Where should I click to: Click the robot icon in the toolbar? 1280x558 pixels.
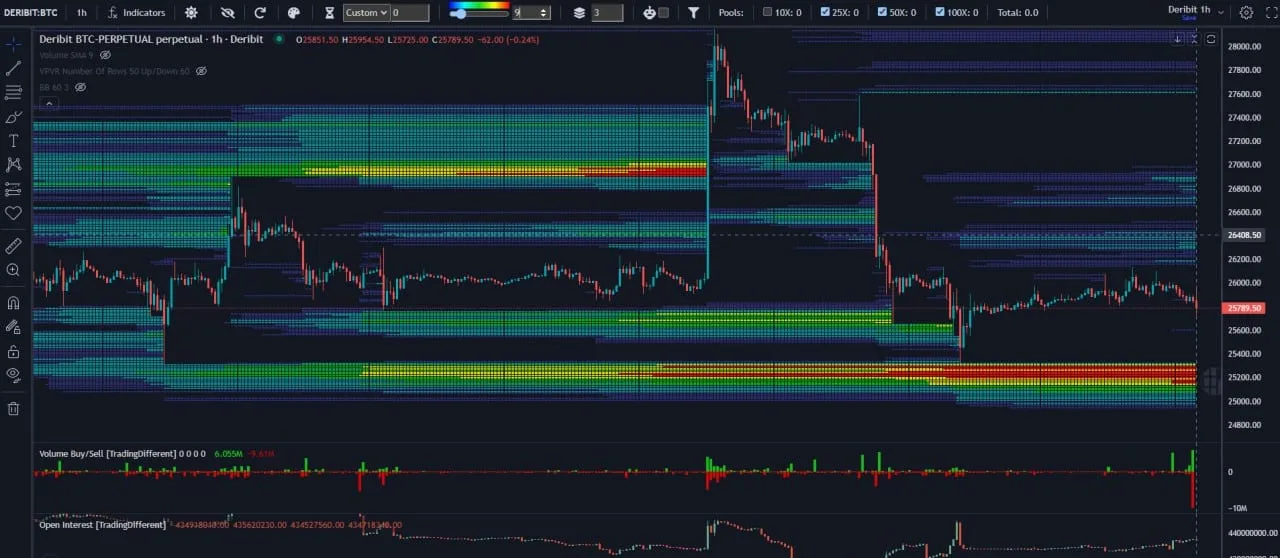coord(649,13)
